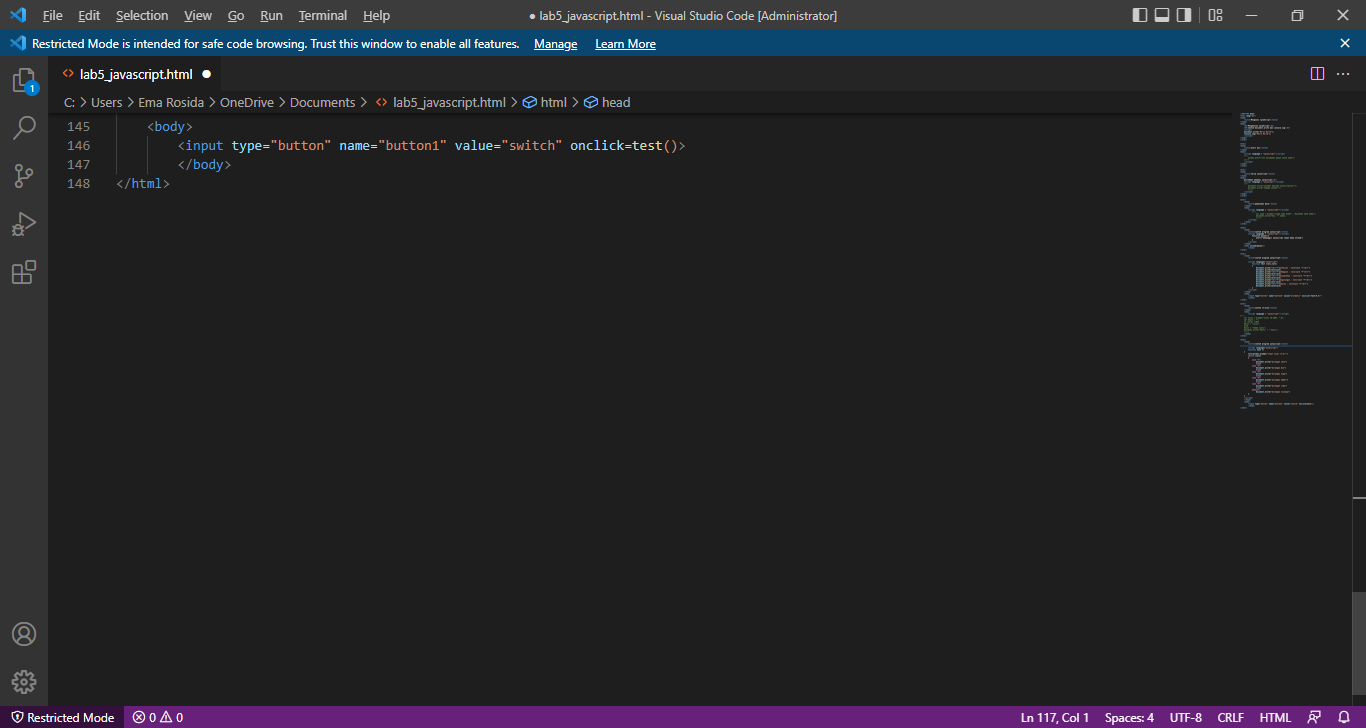Expand the OneDrive breadcrumb folder
Screen dimensions: 1366x728
click(x=247, y=102)
